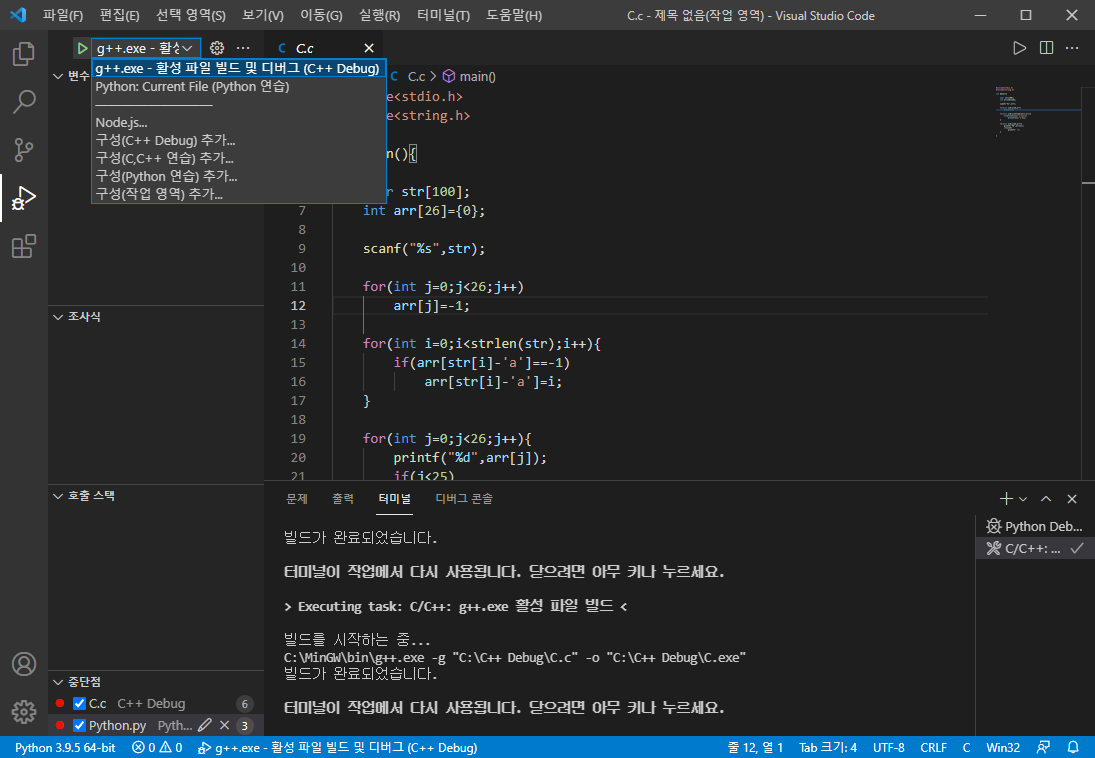Click the Win32 configuration in status bar
This screenshot has width=1095, height=758.
pos(1003,748)
